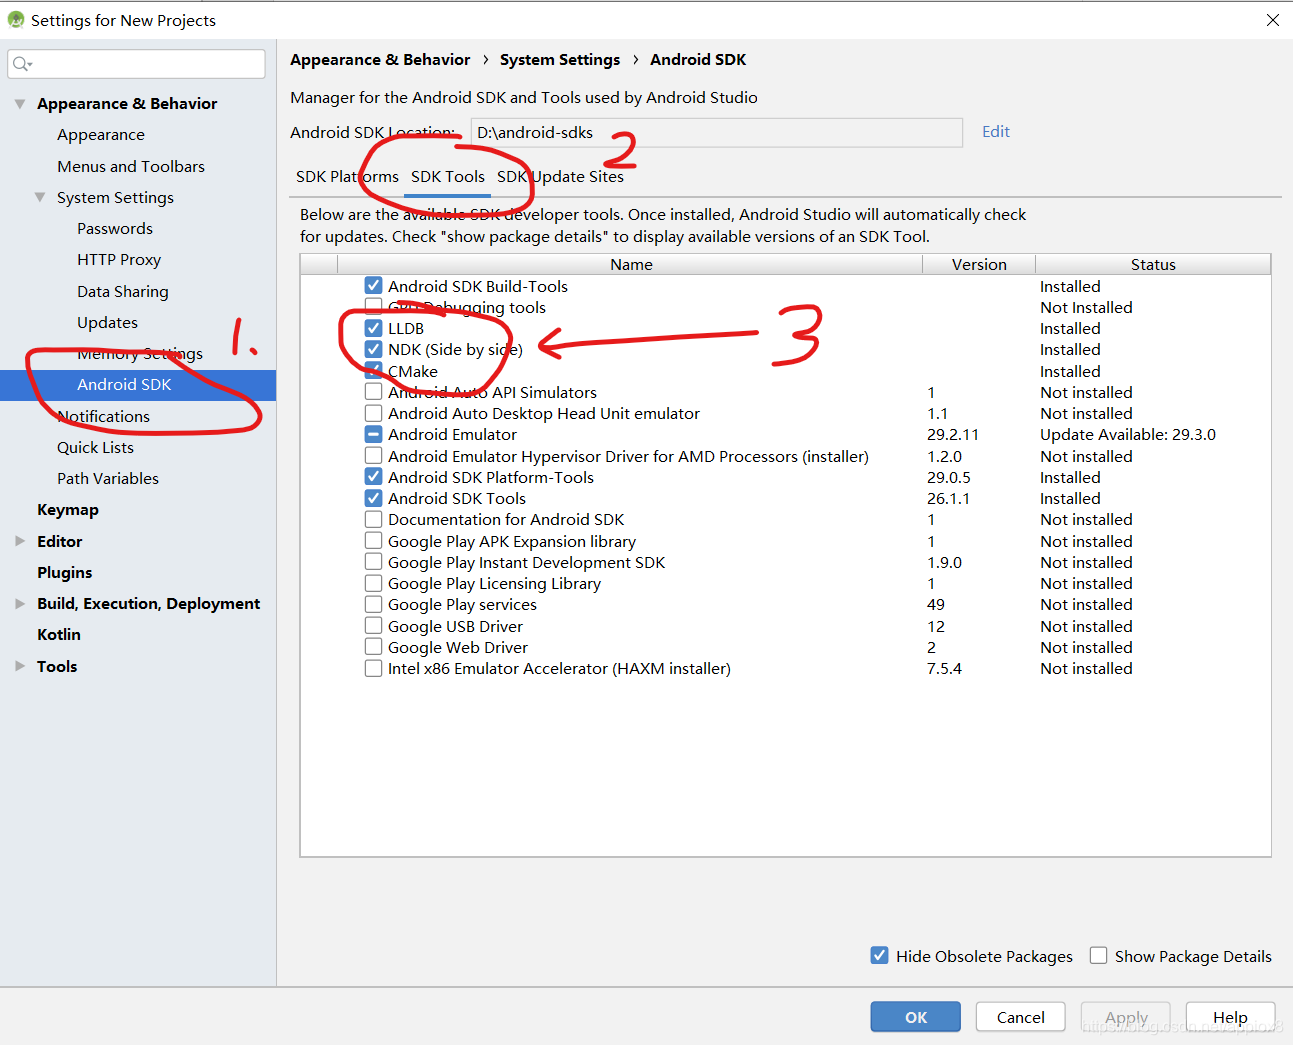This screenshot has width=1293, height=1045.
Task: Toggle Android SDK Build-Tools checkbox
Action: click(373, 286)
